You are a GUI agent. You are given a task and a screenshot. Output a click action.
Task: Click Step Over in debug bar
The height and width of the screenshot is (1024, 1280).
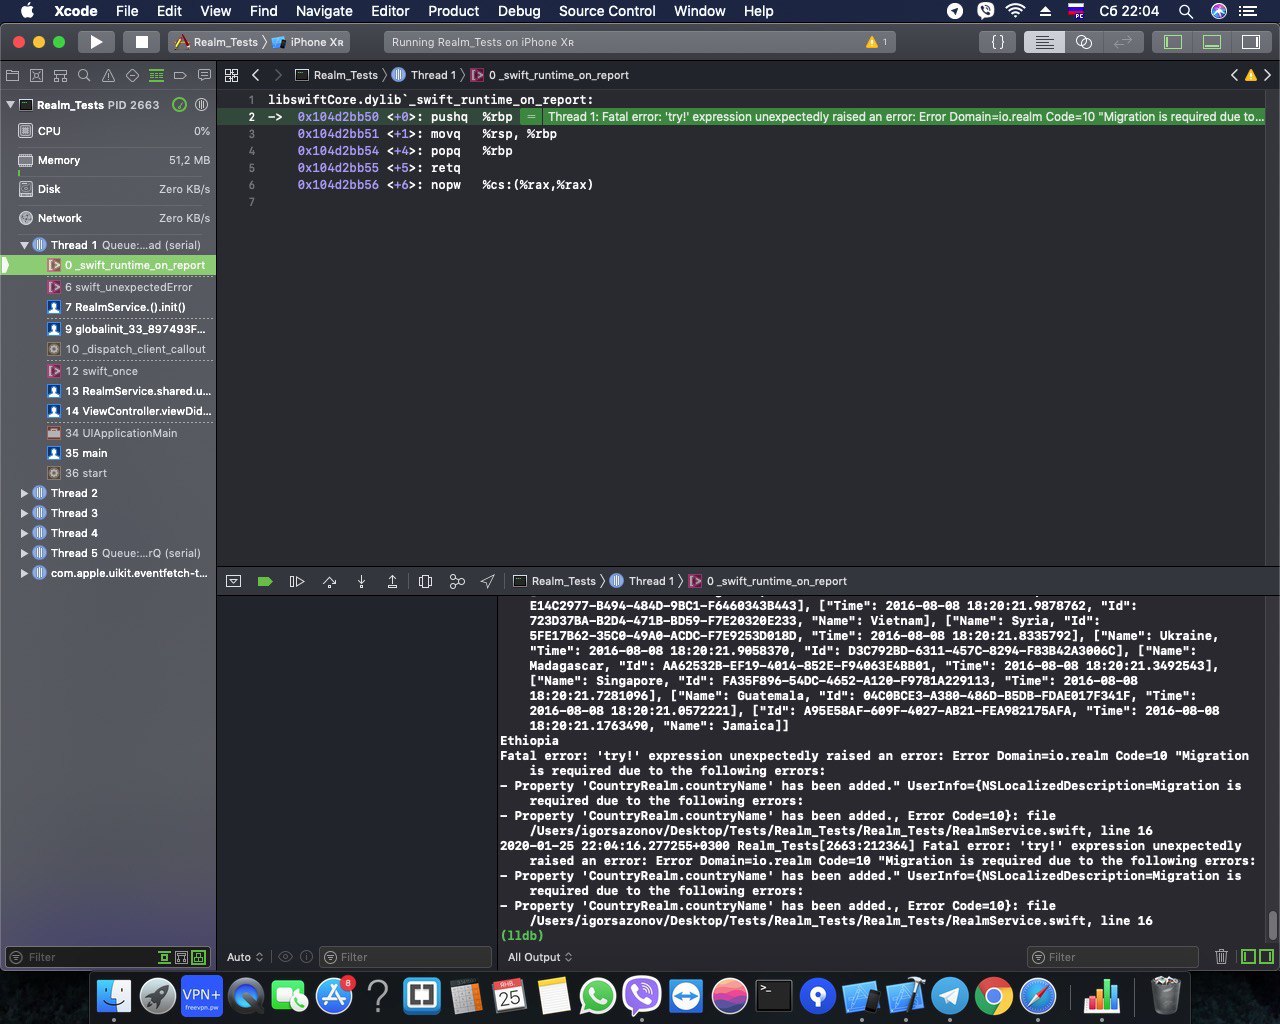coord(329,581)
